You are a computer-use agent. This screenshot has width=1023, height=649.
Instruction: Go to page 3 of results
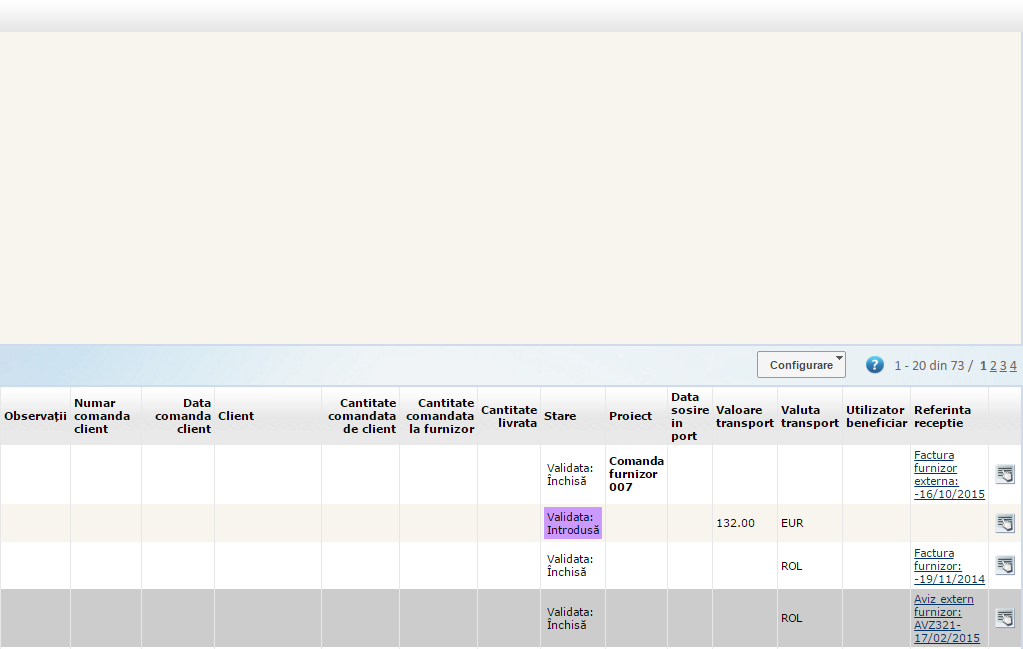click(x=1003, y=366)
